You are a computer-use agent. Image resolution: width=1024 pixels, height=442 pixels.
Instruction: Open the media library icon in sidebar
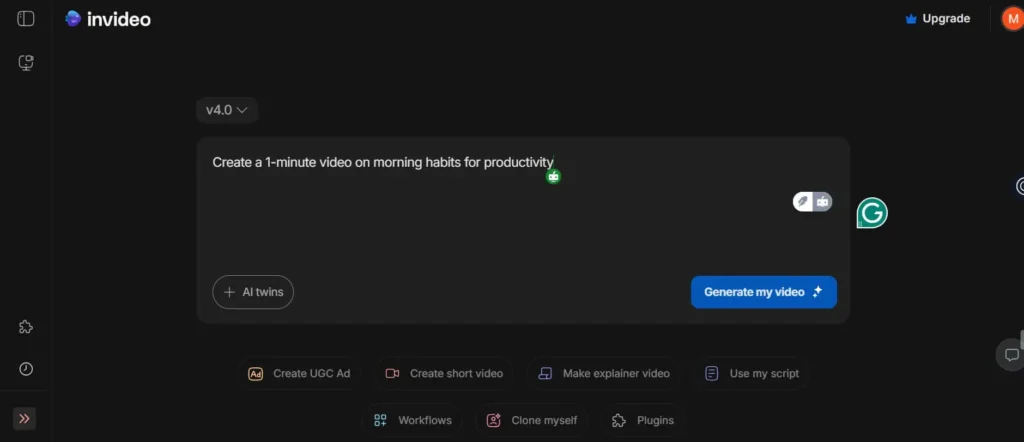click(x=26, y=63)
